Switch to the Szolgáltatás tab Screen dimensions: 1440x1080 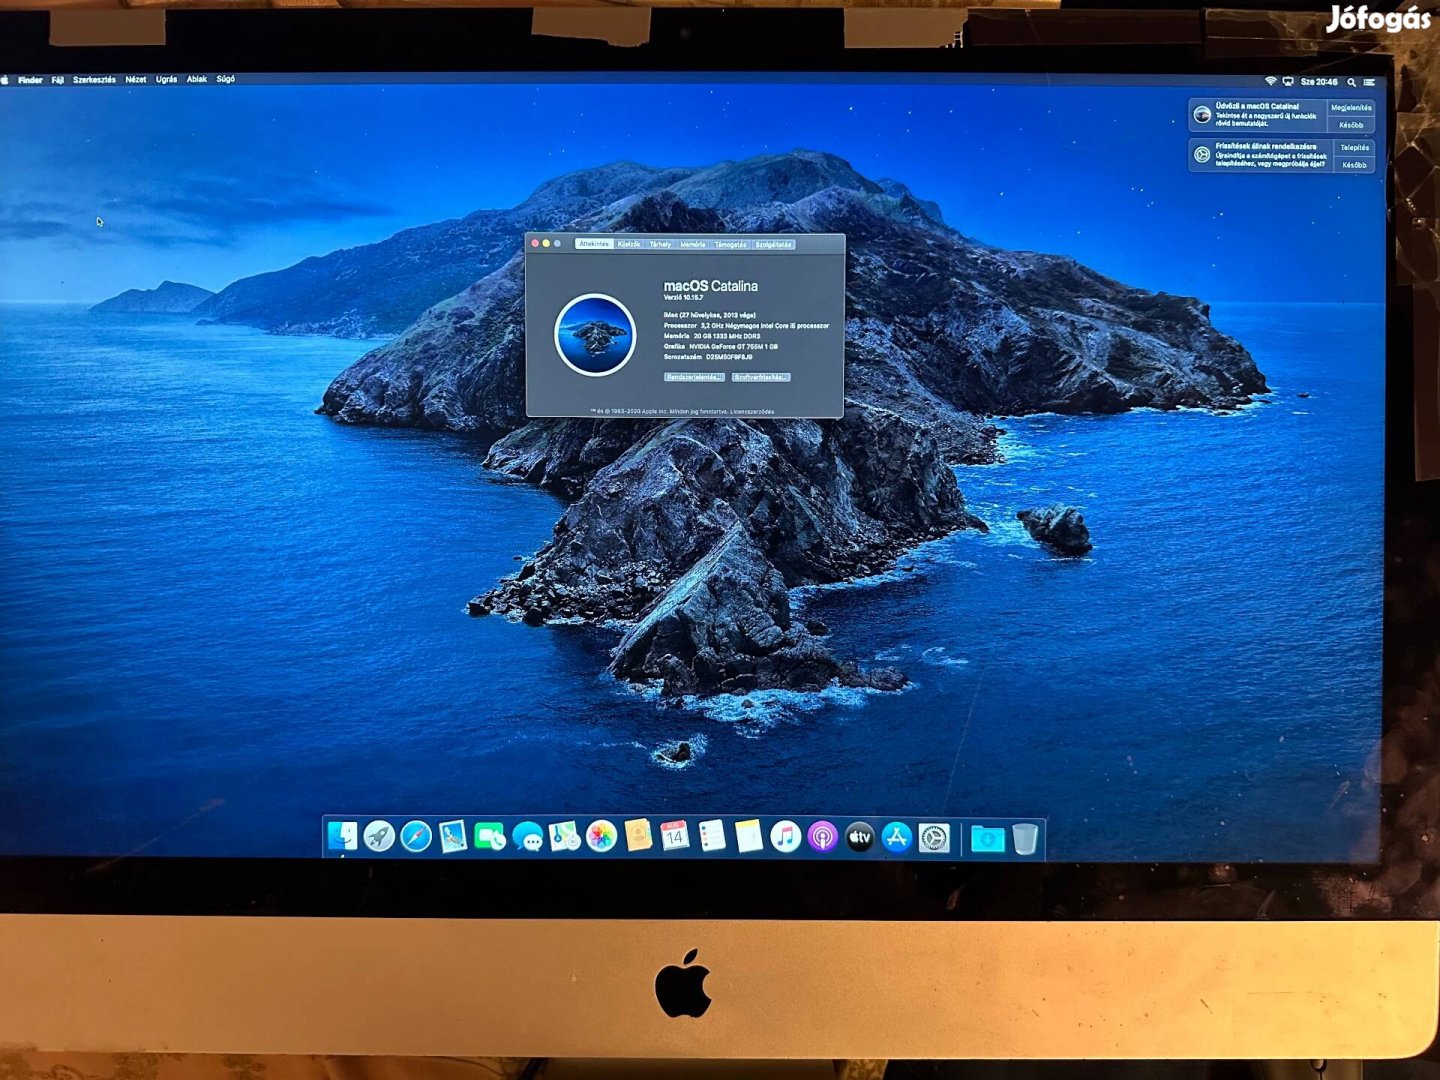point(773,244)
